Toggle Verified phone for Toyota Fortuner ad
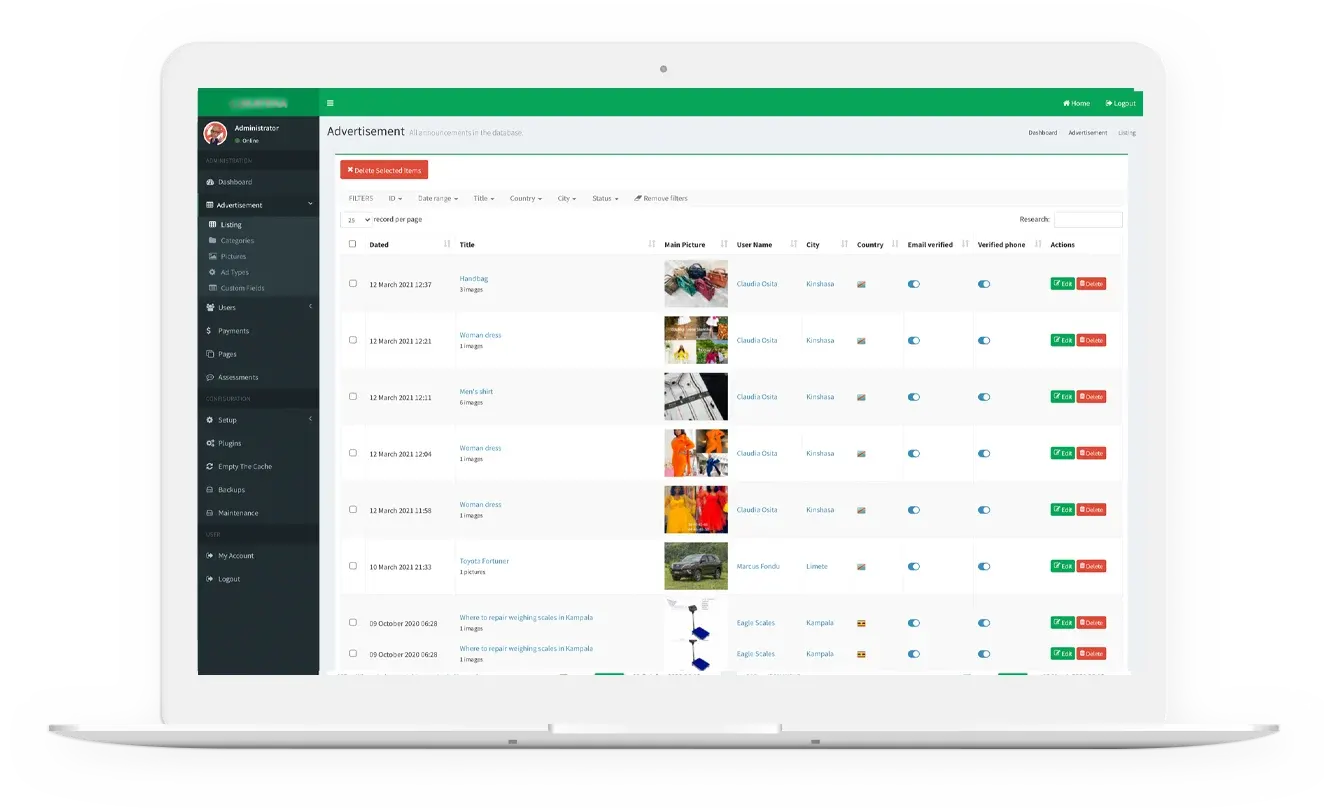 tap(984, 566)
